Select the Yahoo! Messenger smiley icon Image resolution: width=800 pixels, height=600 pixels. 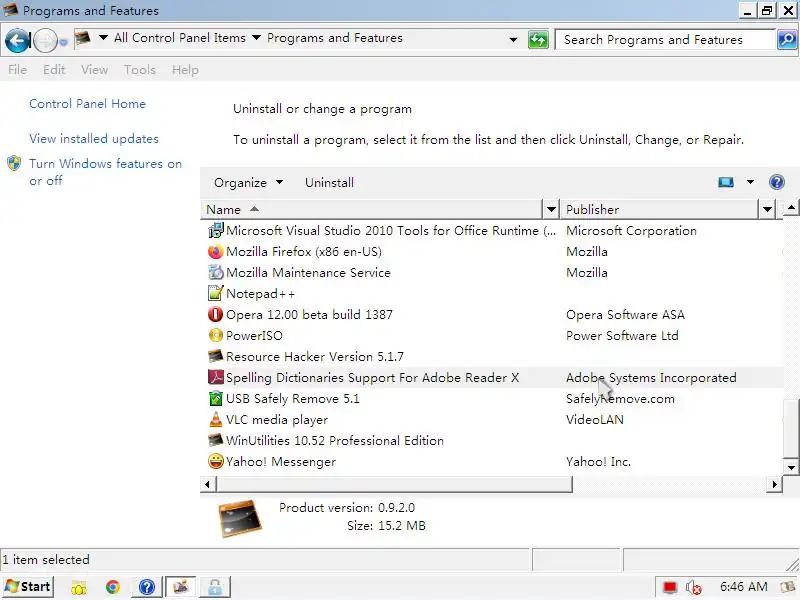(216, 461)
